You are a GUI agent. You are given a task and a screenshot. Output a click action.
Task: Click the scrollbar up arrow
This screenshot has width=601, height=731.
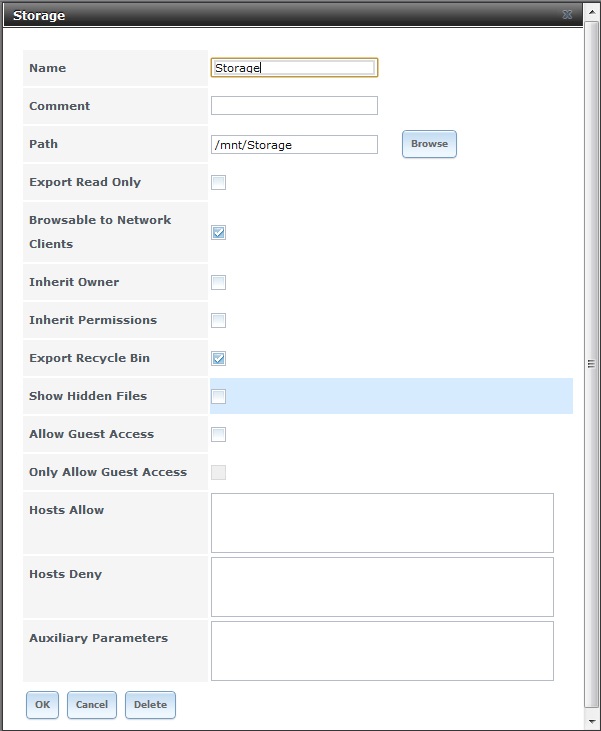[x=592, y=12]
